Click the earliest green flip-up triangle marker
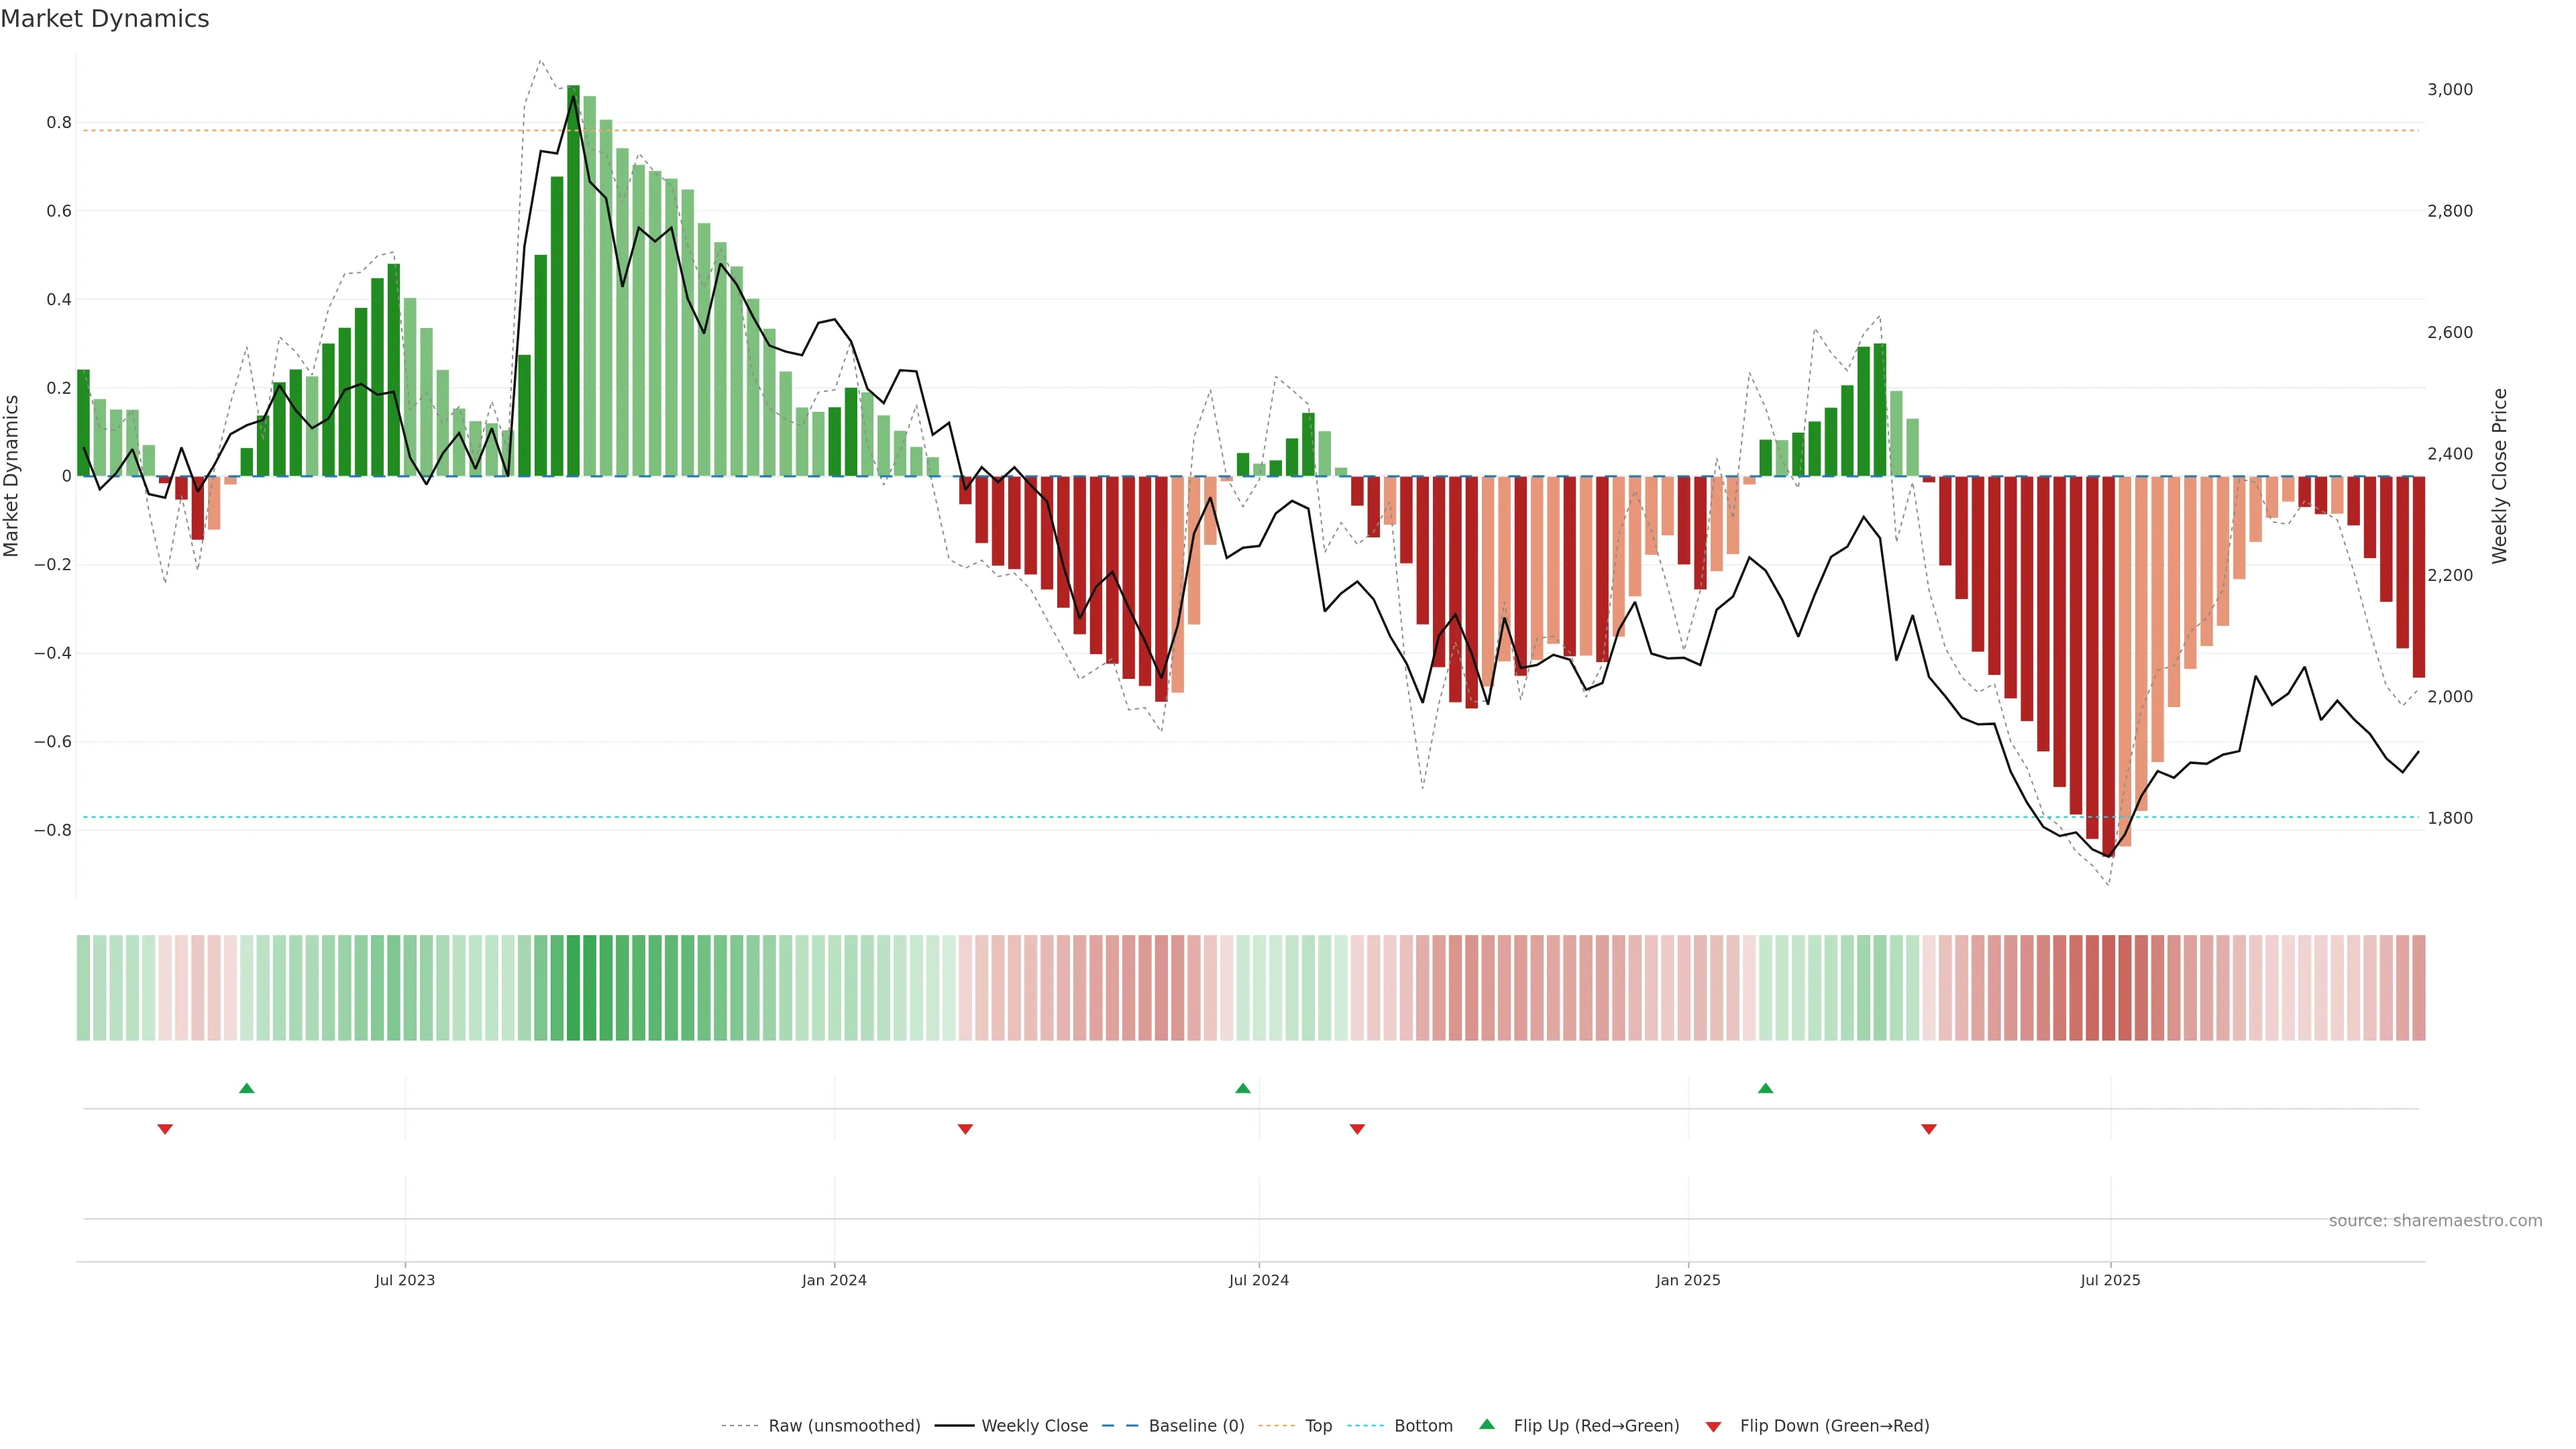Viewport: 2576px width, 1449px height. (x=247, y=1088)
